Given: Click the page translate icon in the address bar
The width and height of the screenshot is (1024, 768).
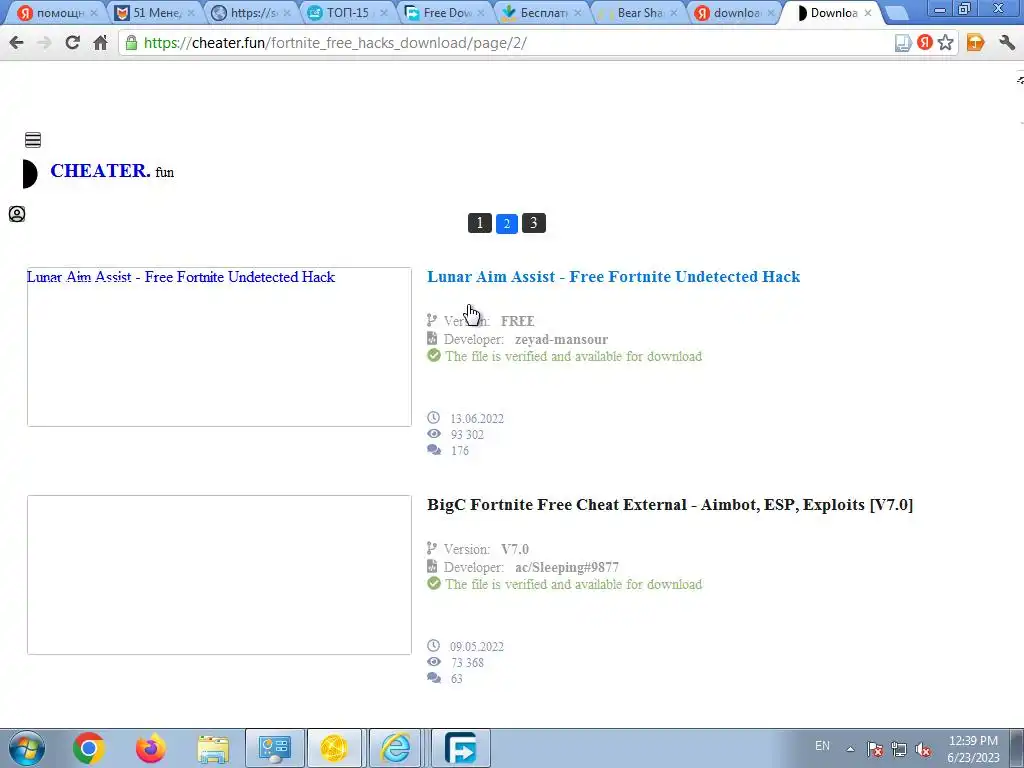Looking at the screenshot, I should tap(903, 43).
